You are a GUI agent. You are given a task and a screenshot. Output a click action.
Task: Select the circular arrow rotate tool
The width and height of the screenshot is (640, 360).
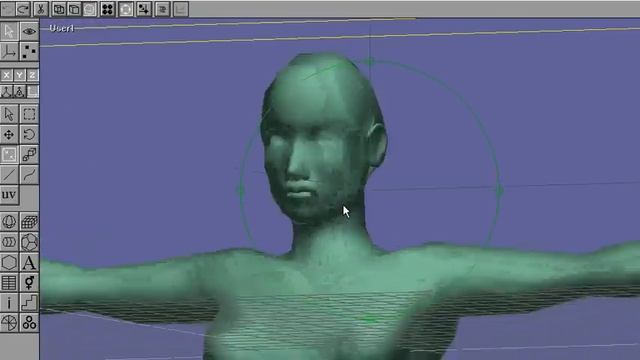click(29, 135)
